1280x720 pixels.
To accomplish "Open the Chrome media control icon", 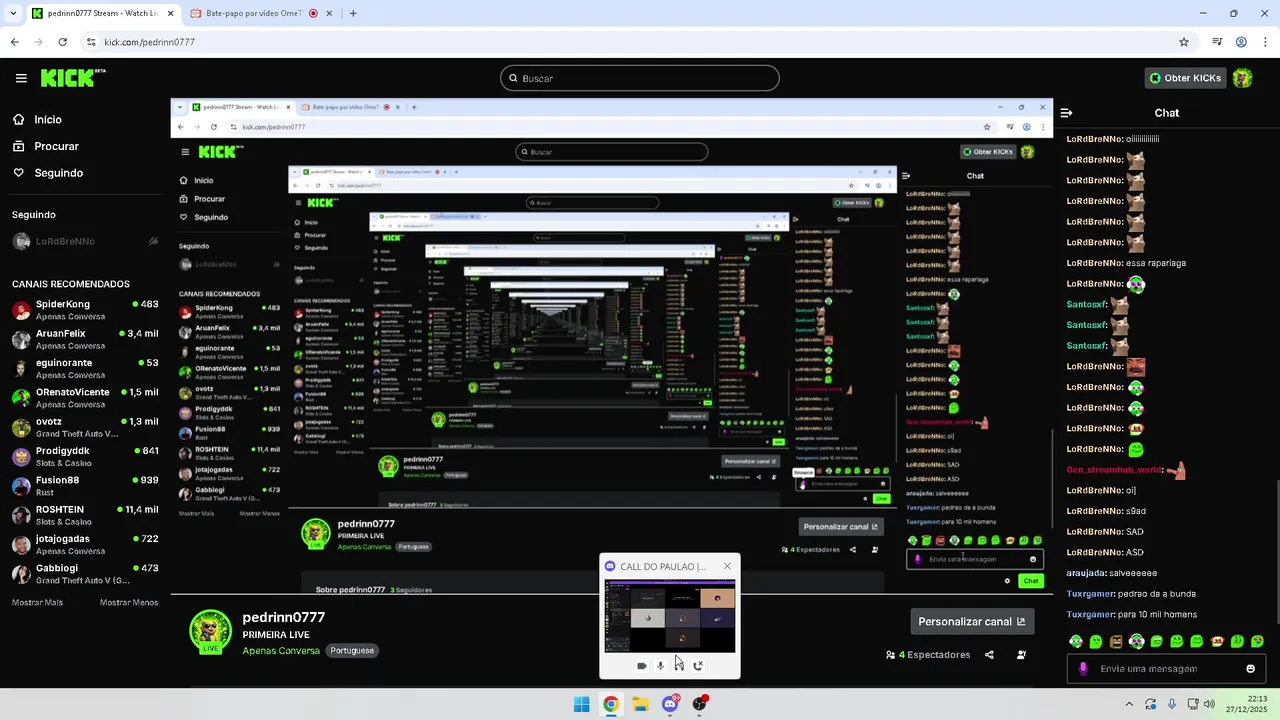I will pos(1217,42).
